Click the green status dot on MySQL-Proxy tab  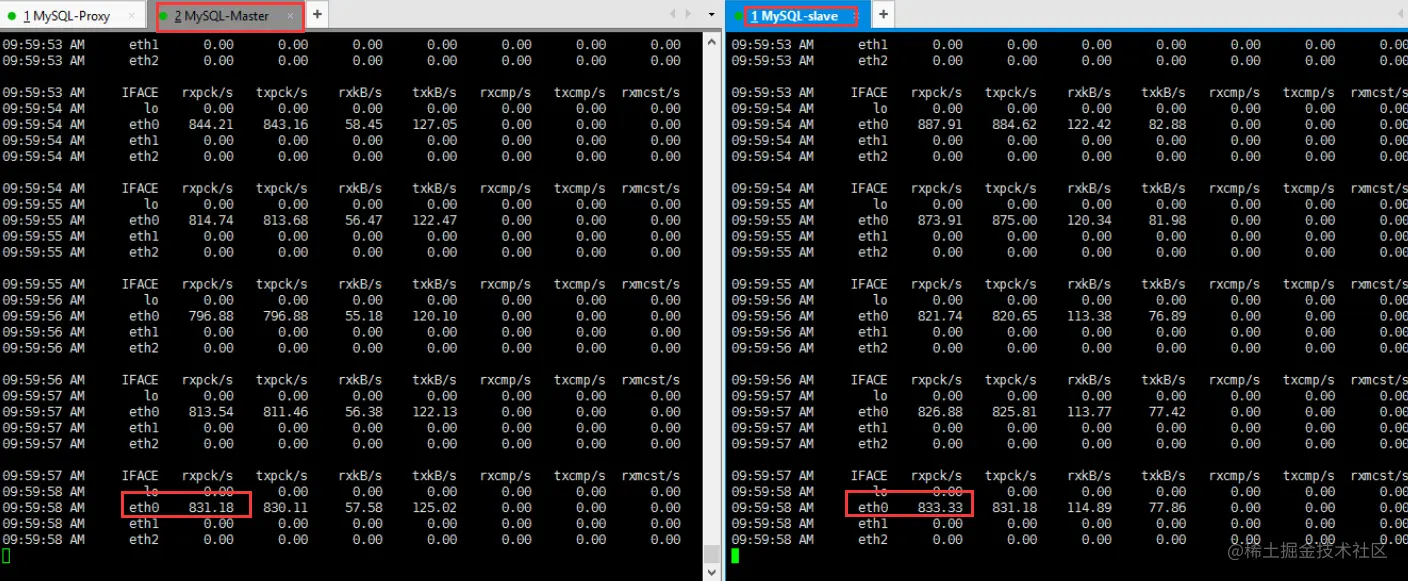pyautogui.click(x=12, y=16)
